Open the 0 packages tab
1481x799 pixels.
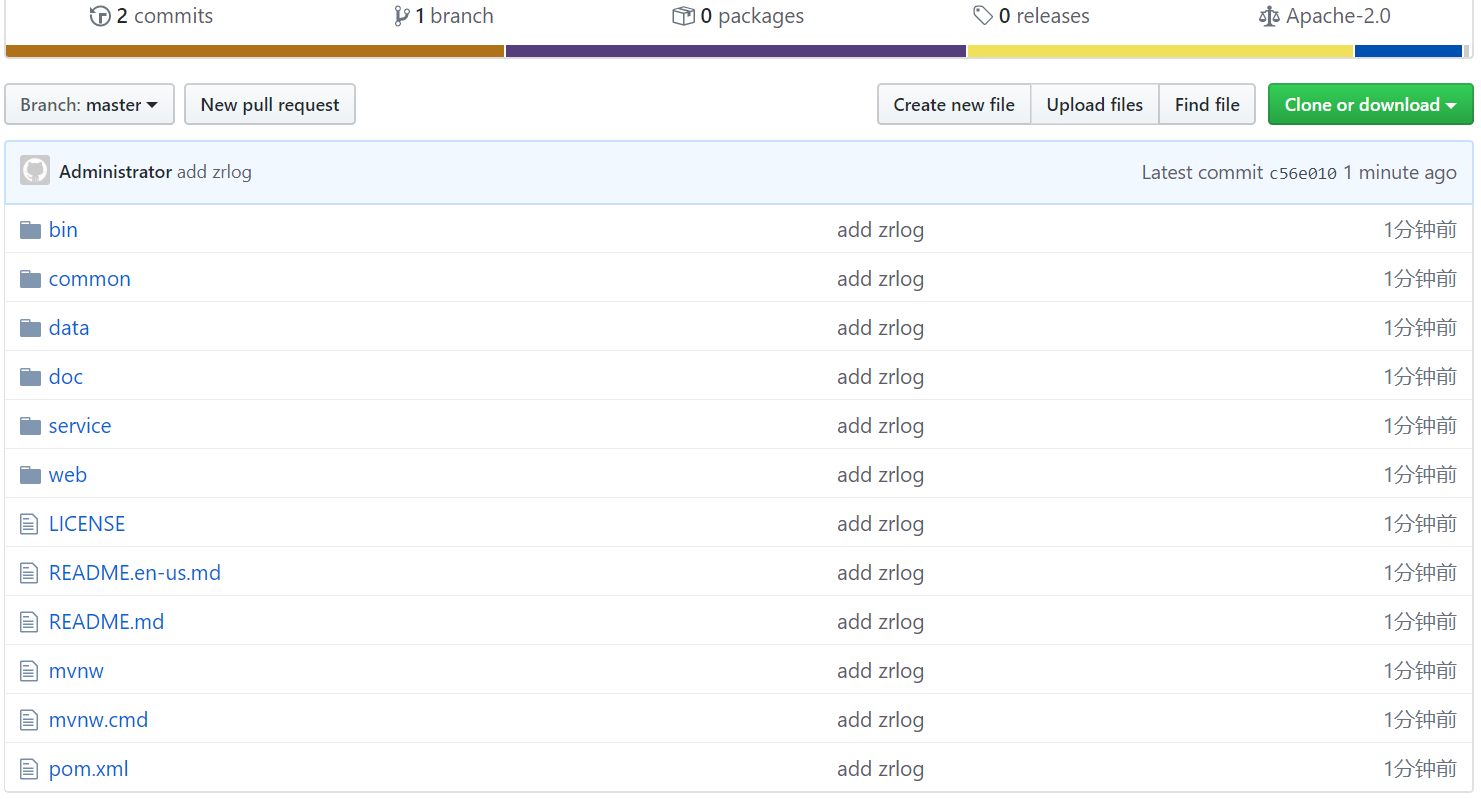click(x=738, y=16)
